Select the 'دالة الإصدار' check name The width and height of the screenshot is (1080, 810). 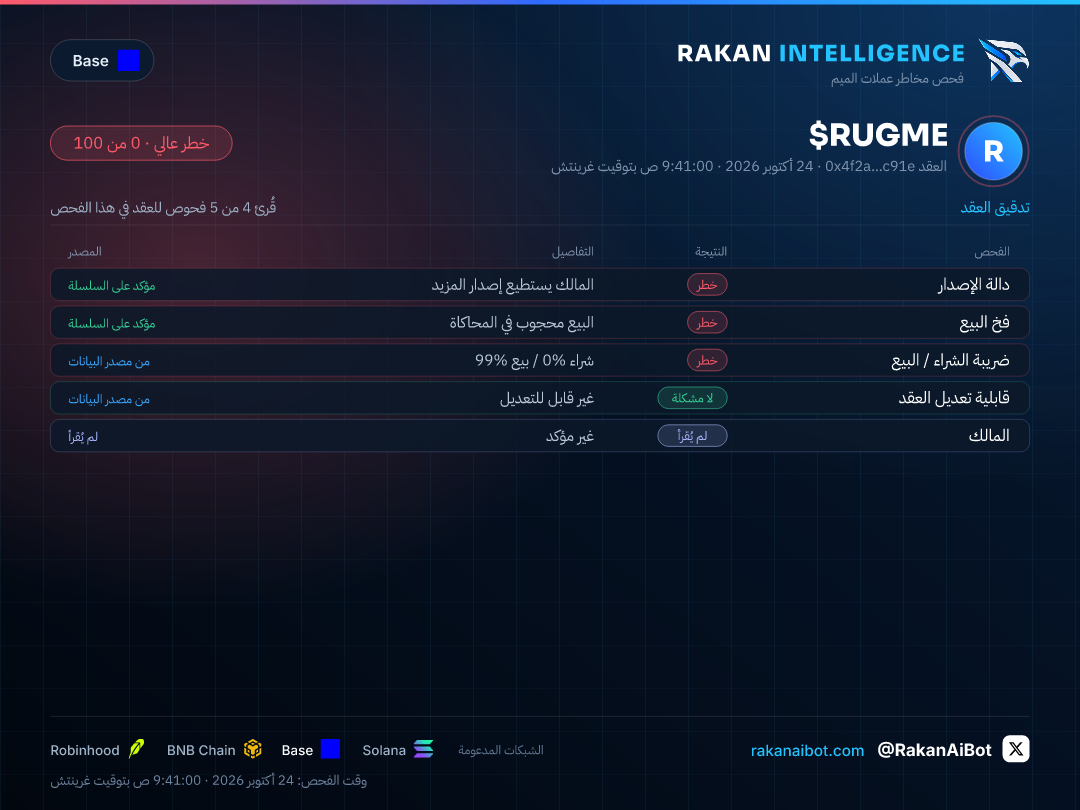pos(973,285)
